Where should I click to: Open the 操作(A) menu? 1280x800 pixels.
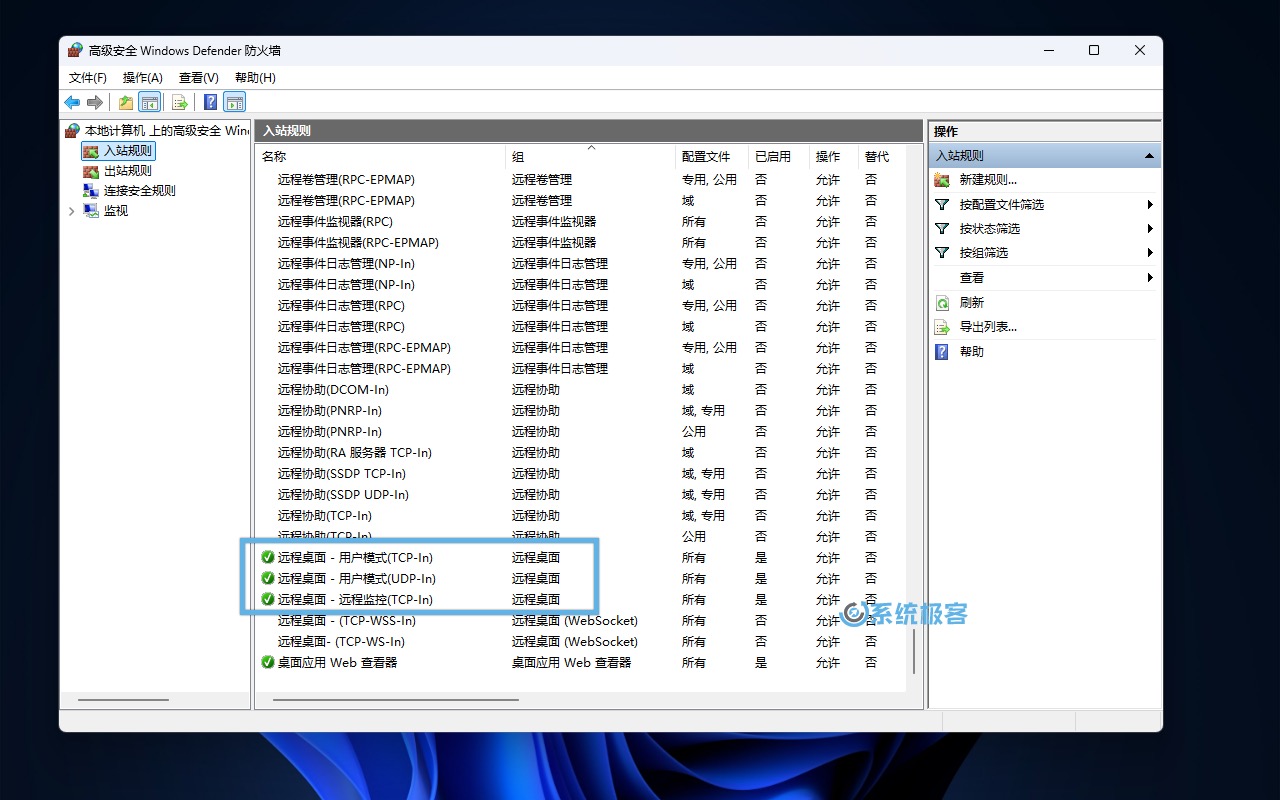click(x=143, y=77)
